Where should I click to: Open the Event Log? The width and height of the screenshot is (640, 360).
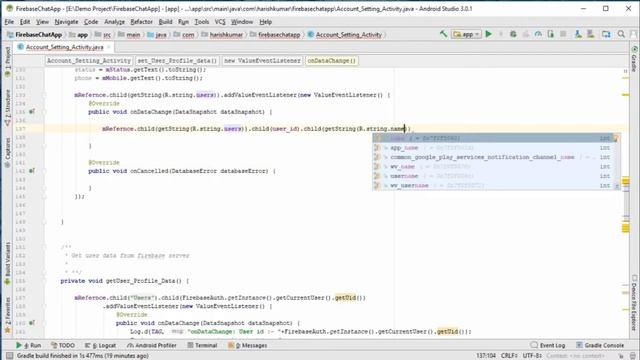point(548,345)
